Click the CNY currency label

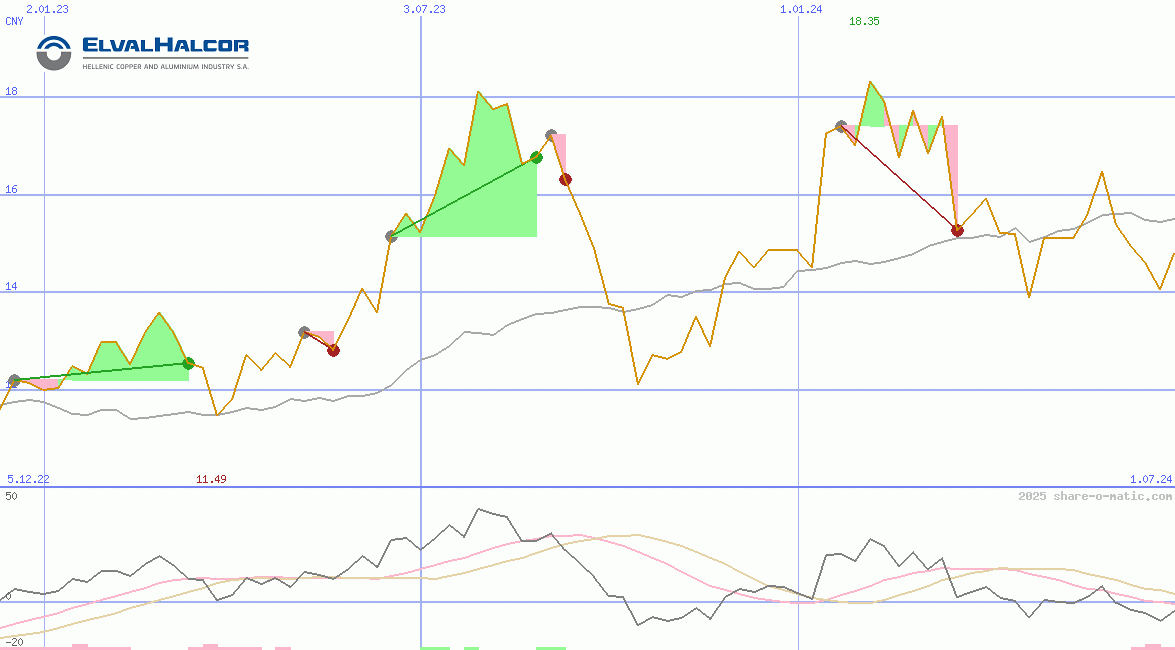tap(14, 21)
